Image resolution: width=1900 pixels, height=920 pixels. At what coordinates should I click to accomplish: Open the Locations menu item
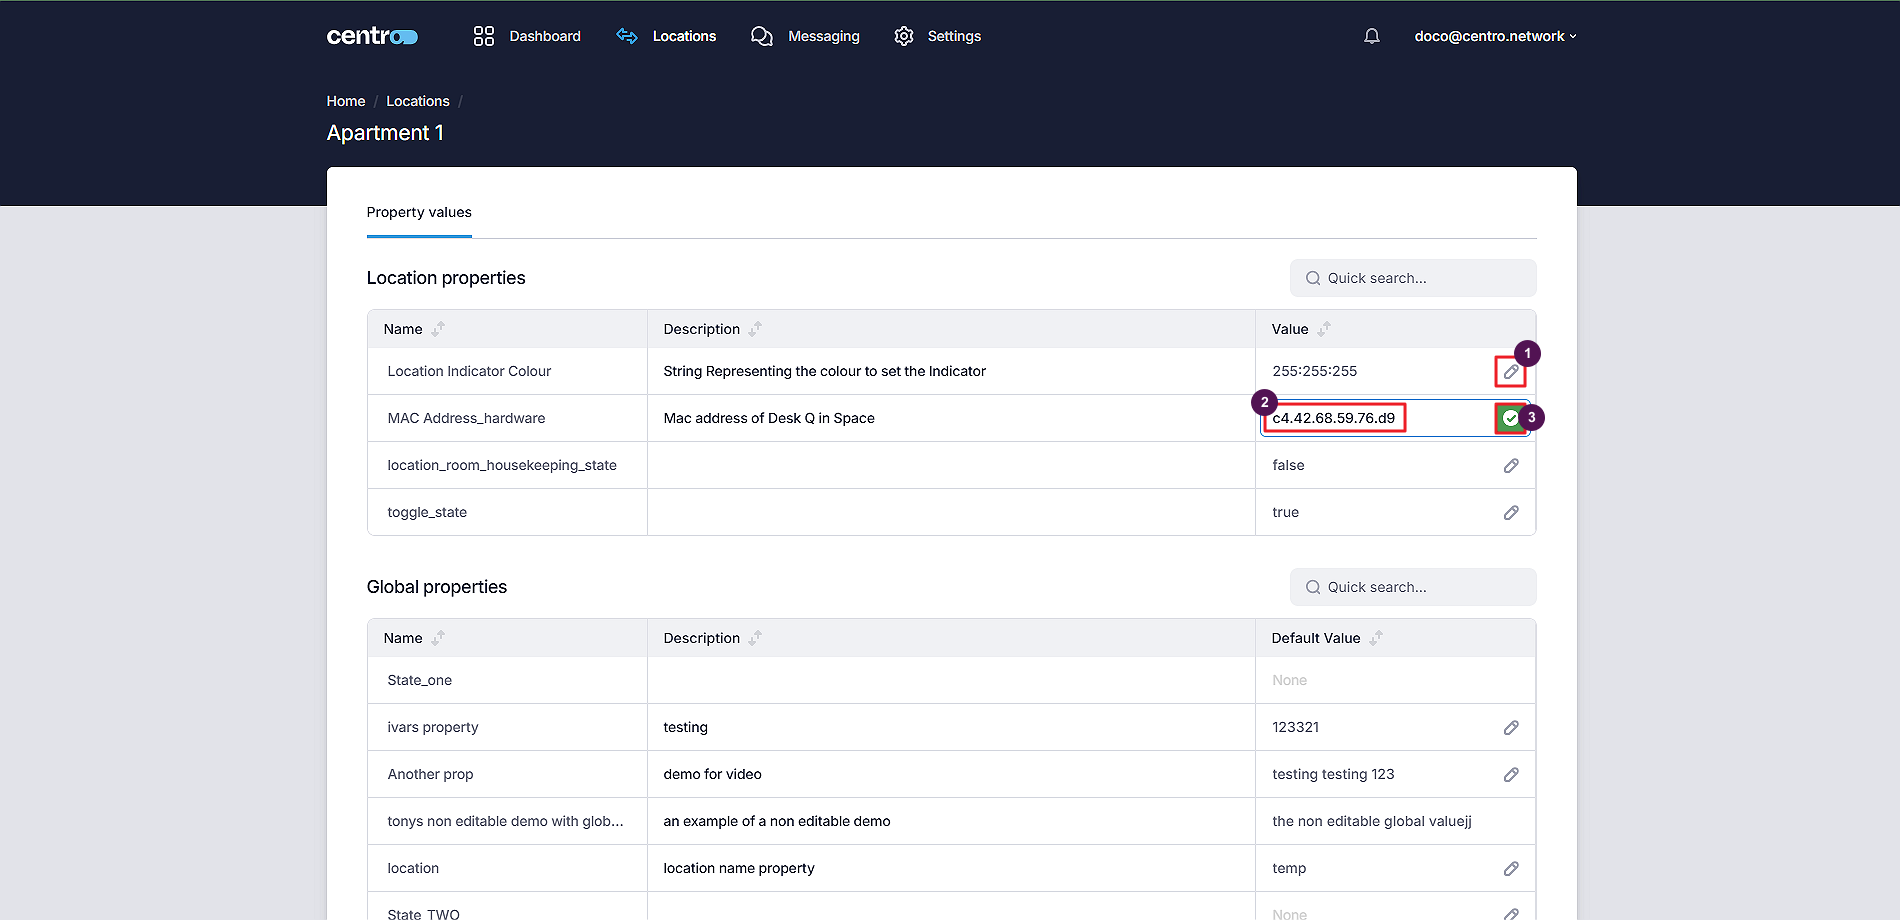coord(684,36)
